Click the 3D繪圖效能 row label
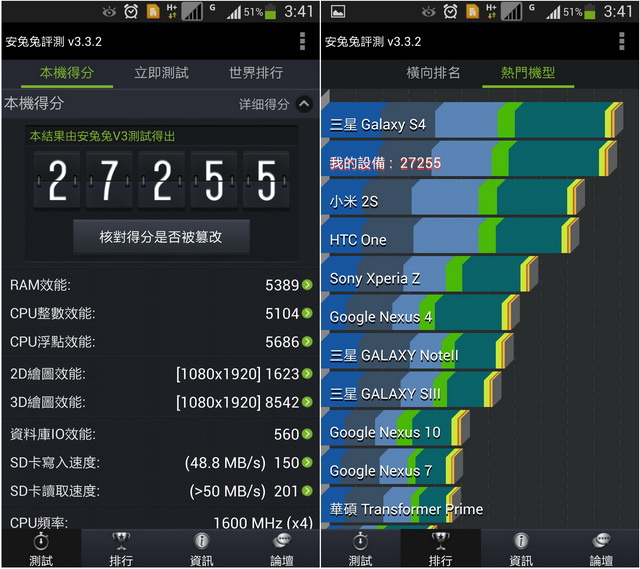This screenshot has width=640, height=569. click(x=48, y=402)
